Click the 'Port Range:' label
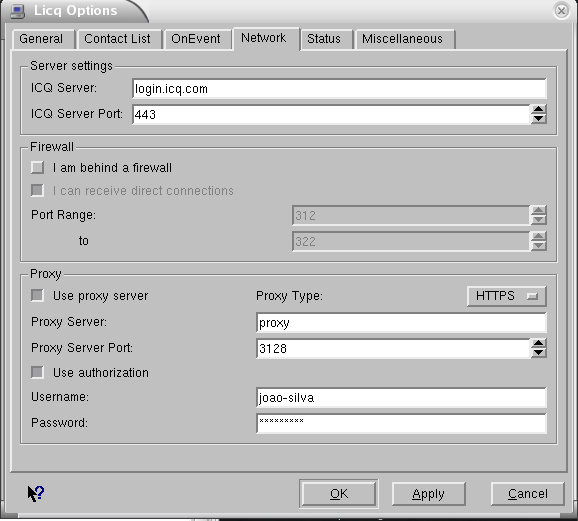 click(x=63, y=215)
